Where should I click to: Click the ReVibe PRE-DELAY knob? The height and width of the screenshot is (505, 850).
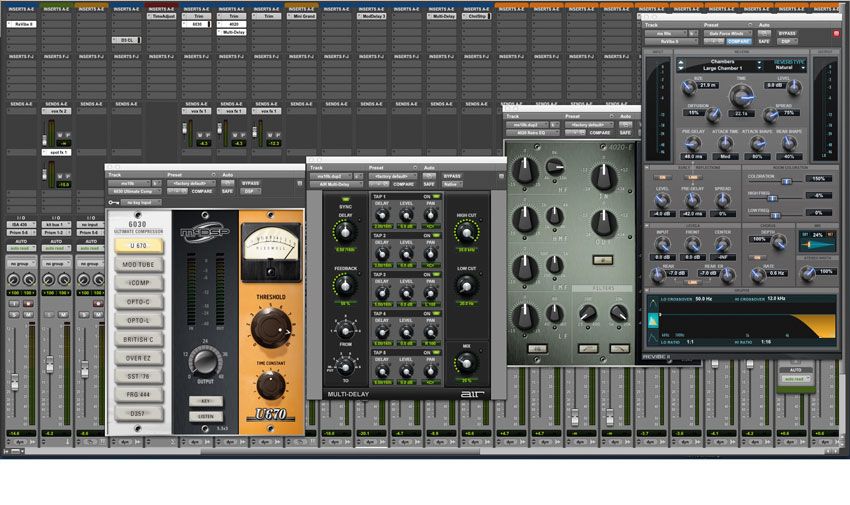tap(691, 144)
